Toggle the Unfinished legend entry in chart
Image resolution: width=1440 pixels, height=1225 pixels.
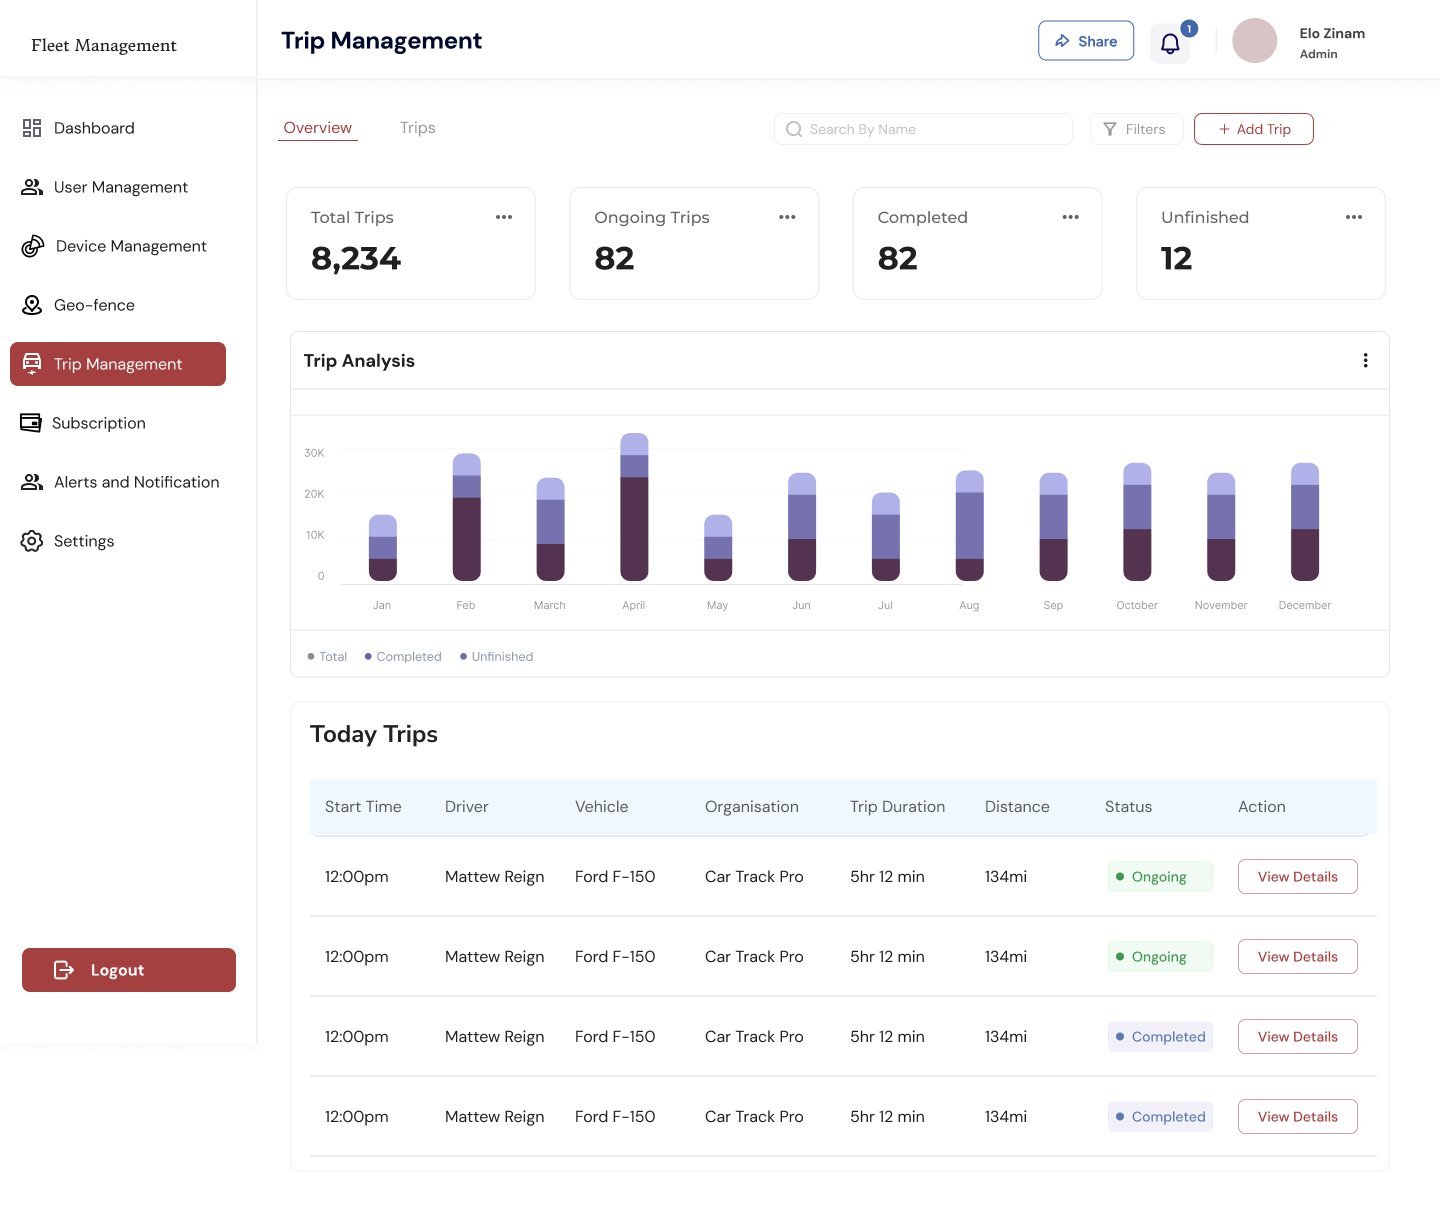[496, 657]
